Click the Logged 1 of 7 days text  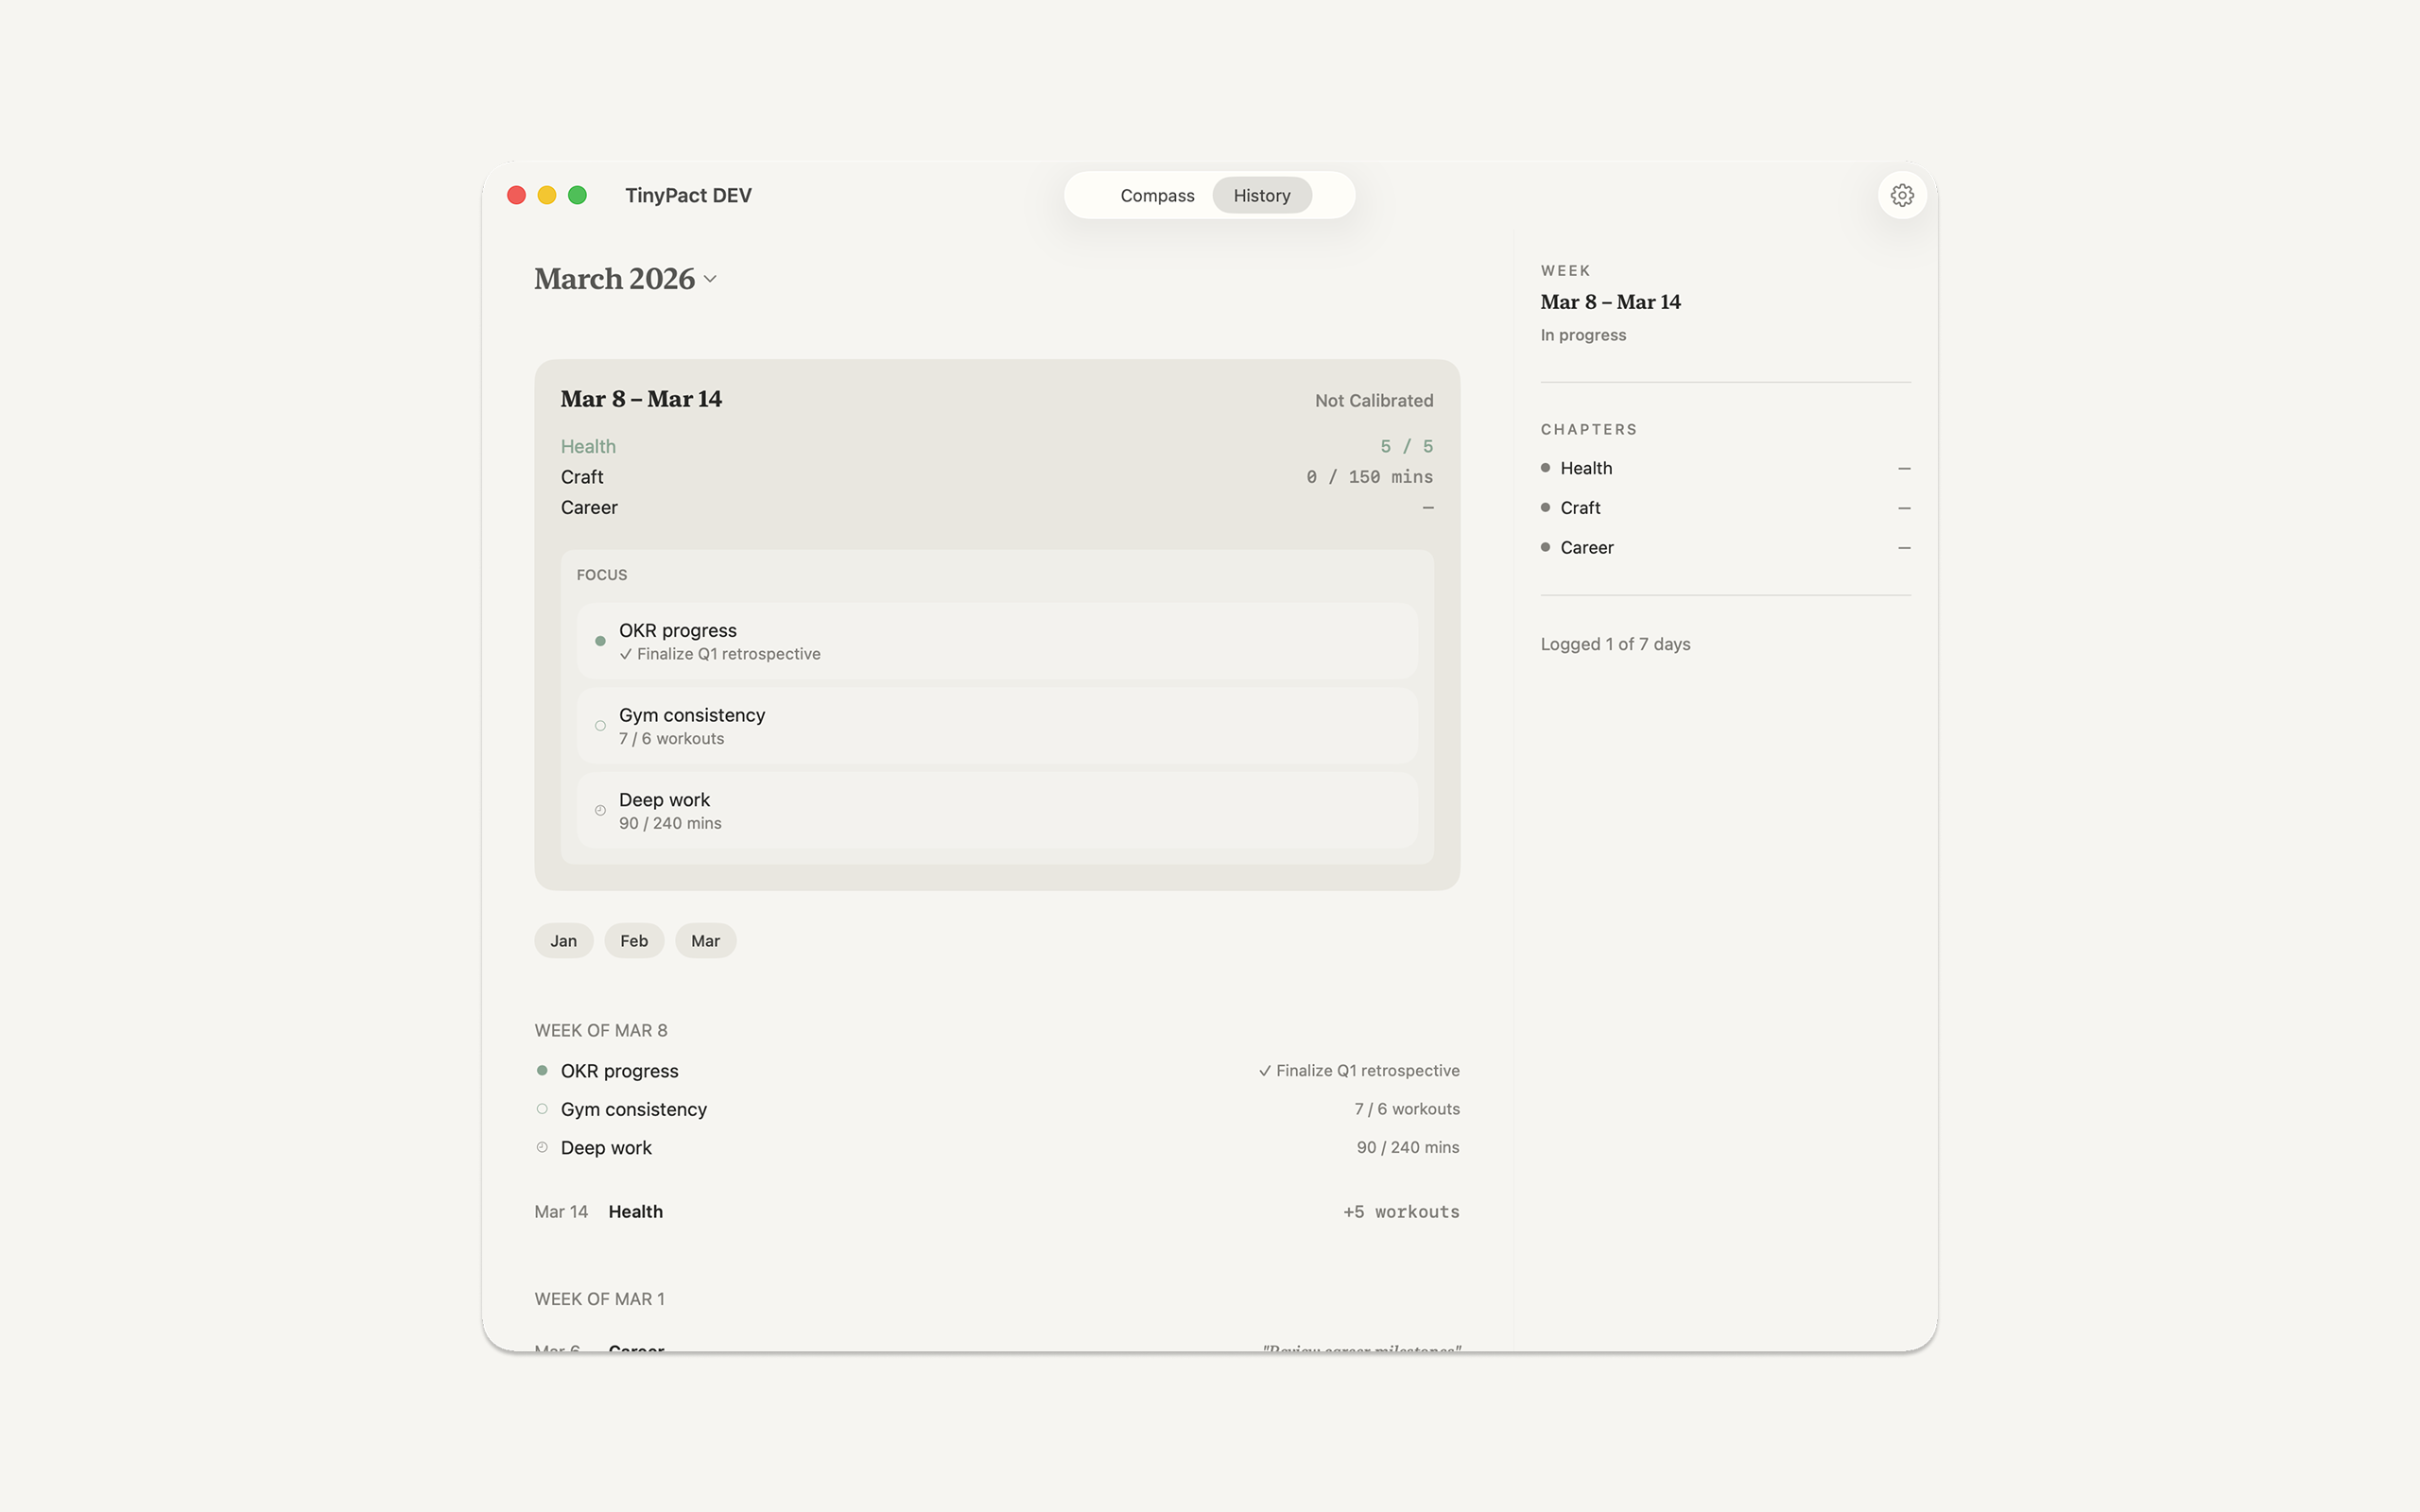(1615, 644)
